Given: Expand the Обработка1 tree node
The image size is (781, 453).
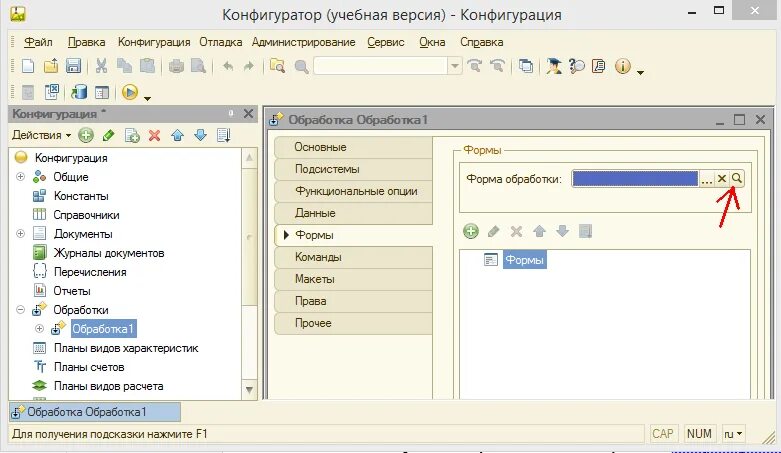Looking at the screenshot, I should pyautogui.click(x=39, y=328).
